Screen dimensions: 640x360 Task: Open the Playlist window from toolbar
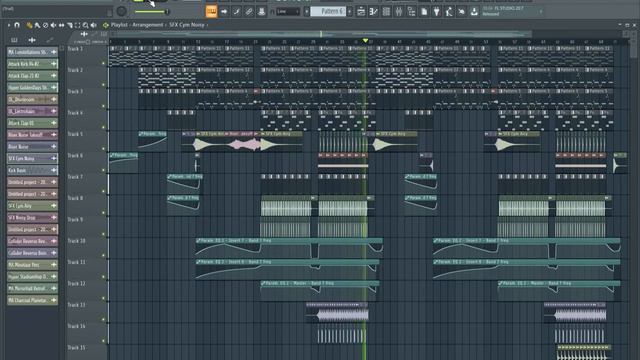point(361,12)
